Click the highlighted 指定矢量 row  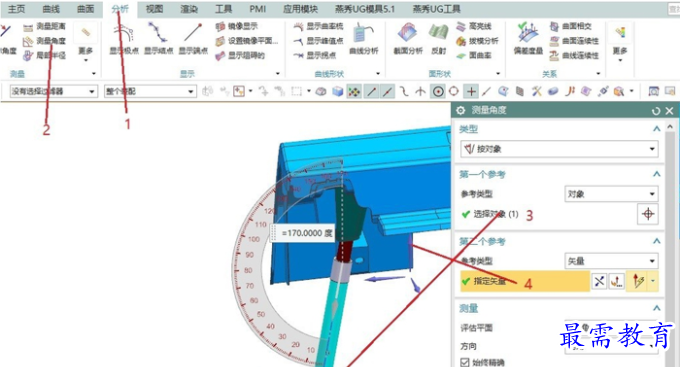coord(525,281)
